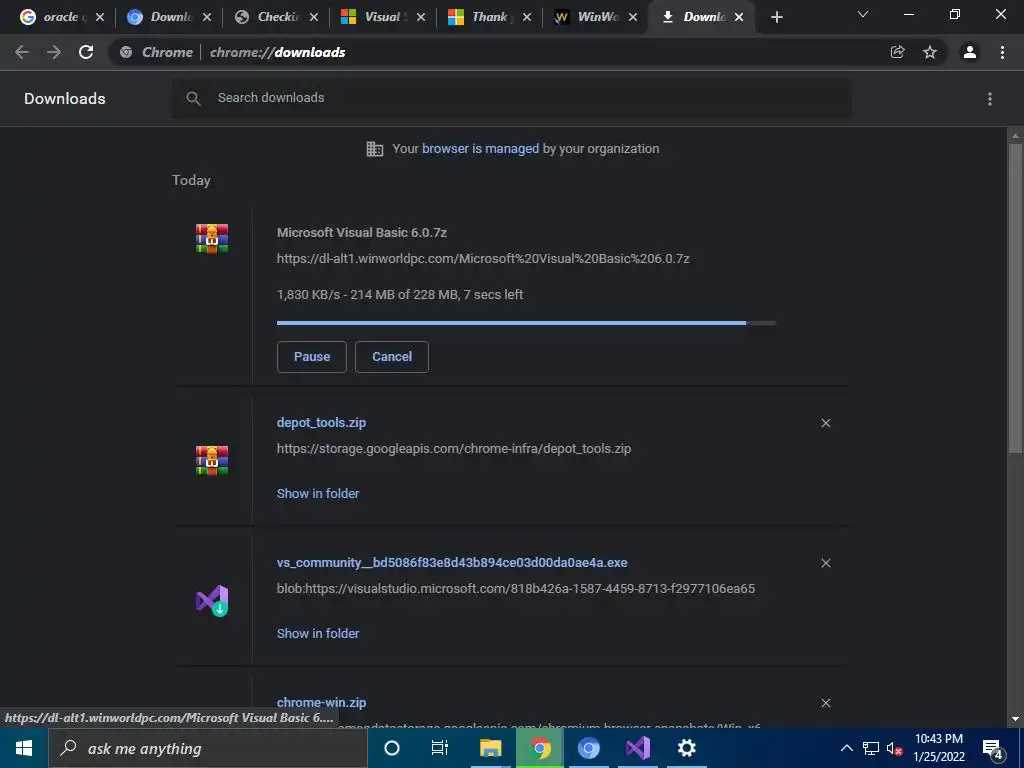
Task: Open the Chrome three-dot menu
Action: [1002, 52]
